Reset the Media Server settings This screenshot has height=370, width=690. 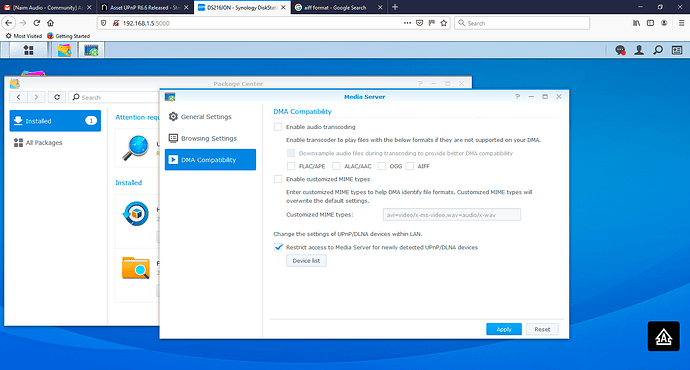coord(542,329)
